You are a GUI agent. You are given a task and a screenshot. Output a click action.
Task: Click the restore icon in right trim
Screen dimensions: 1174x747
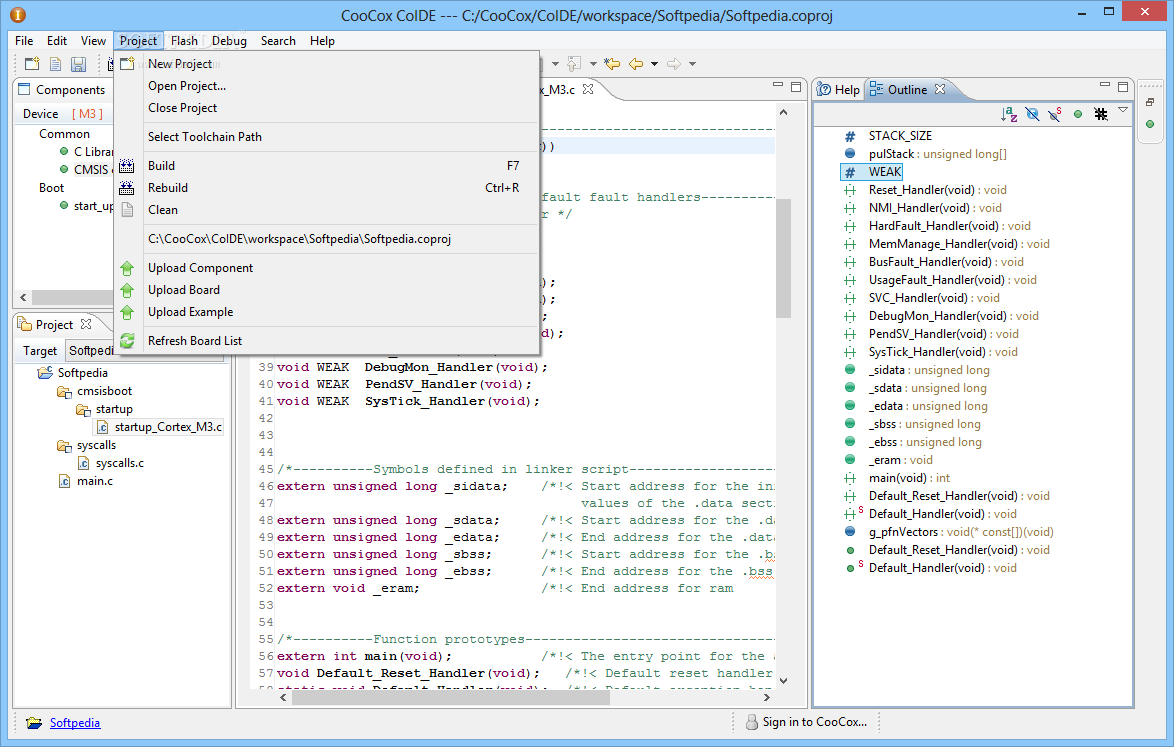tap(1150, 102)
